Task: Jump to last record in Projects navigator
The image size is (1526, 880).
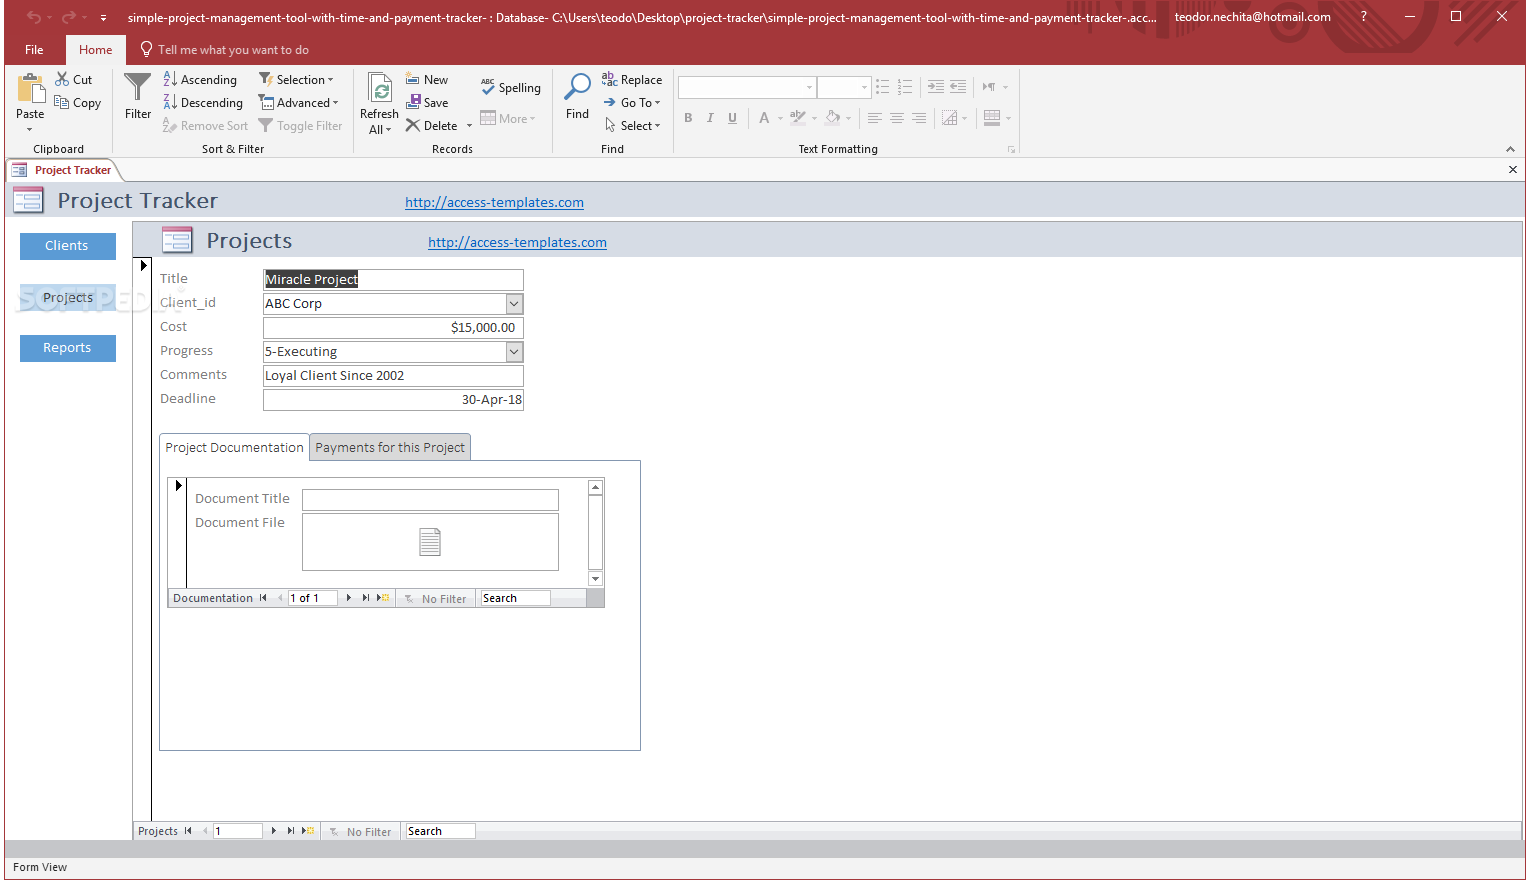Action: click(290, 831)
